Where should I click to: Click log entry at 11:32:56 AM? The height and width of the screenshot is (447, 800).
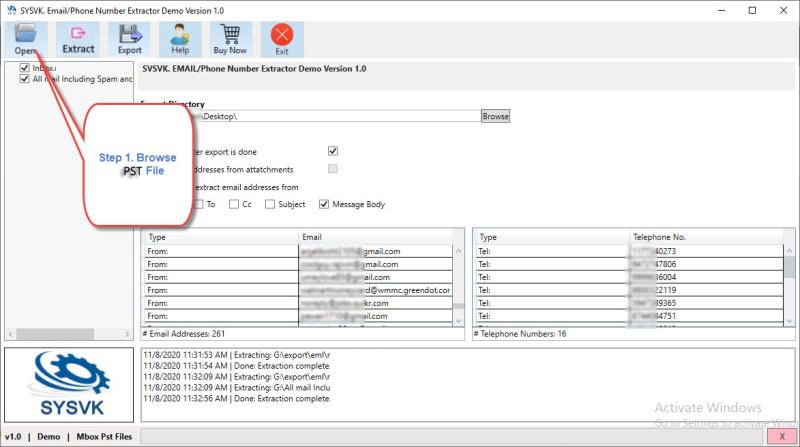pyautogui.click(x=237, y=399)
